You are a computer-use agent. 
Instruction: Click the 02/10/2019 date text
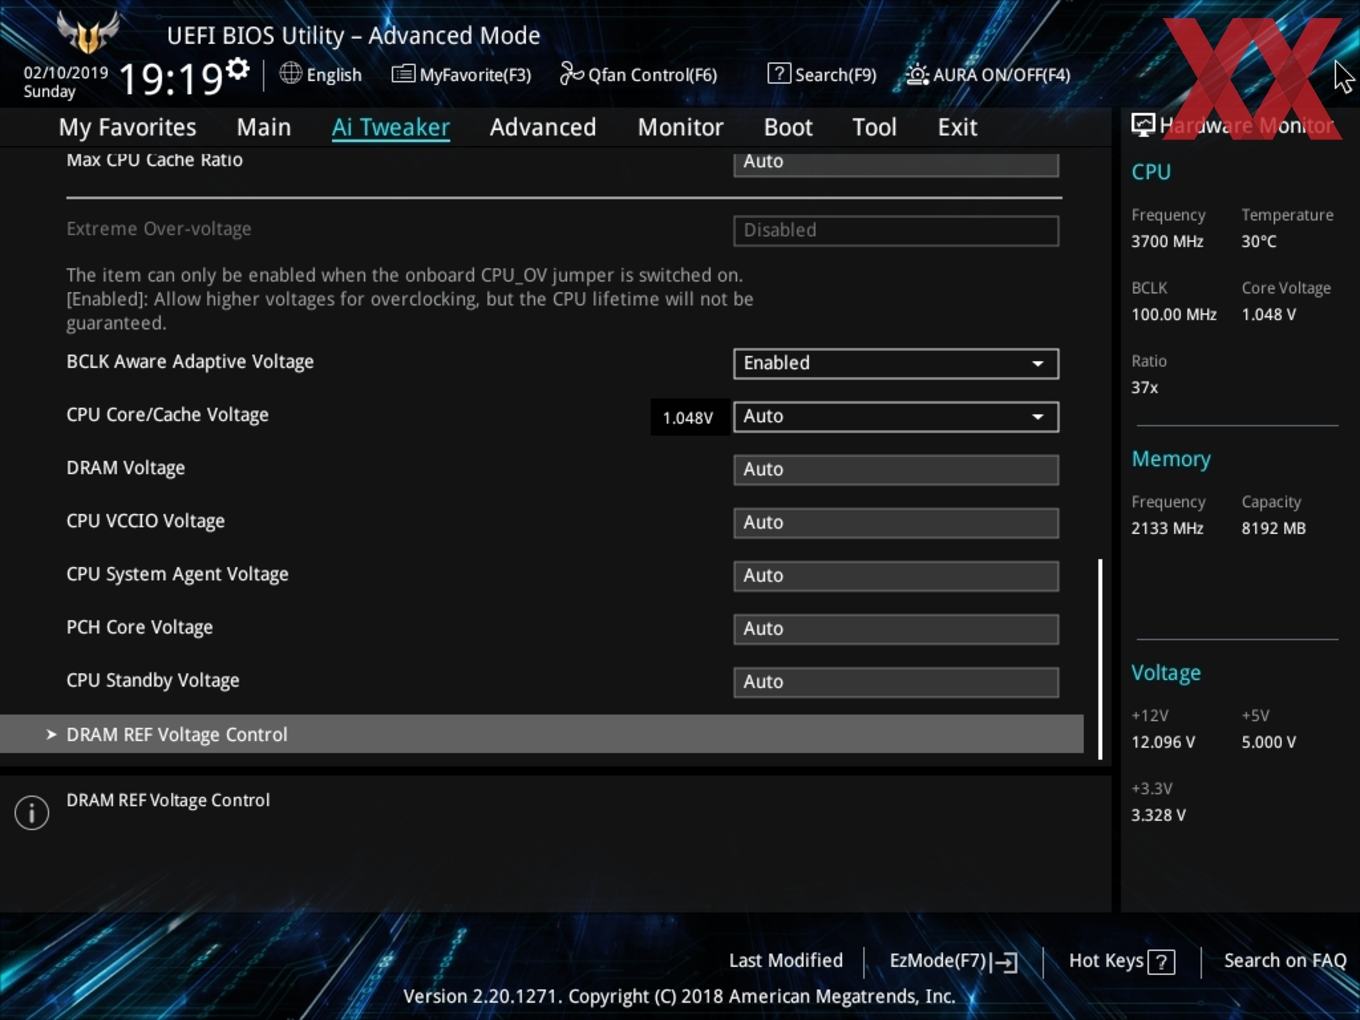(66, 72)
